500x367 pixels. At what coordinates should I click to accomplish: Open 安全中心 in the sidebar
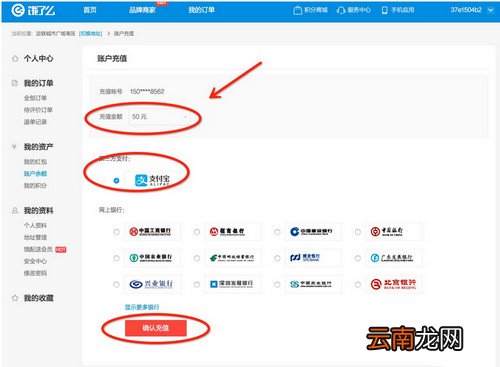35,261
